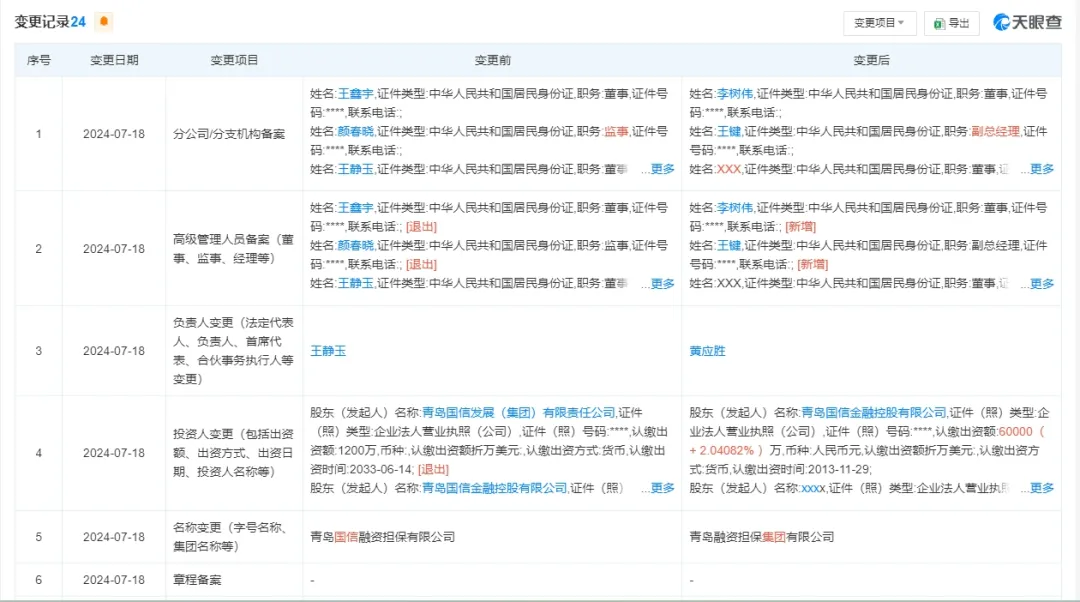Click 负责人变更 cell in row 3

tap(233, 351)
